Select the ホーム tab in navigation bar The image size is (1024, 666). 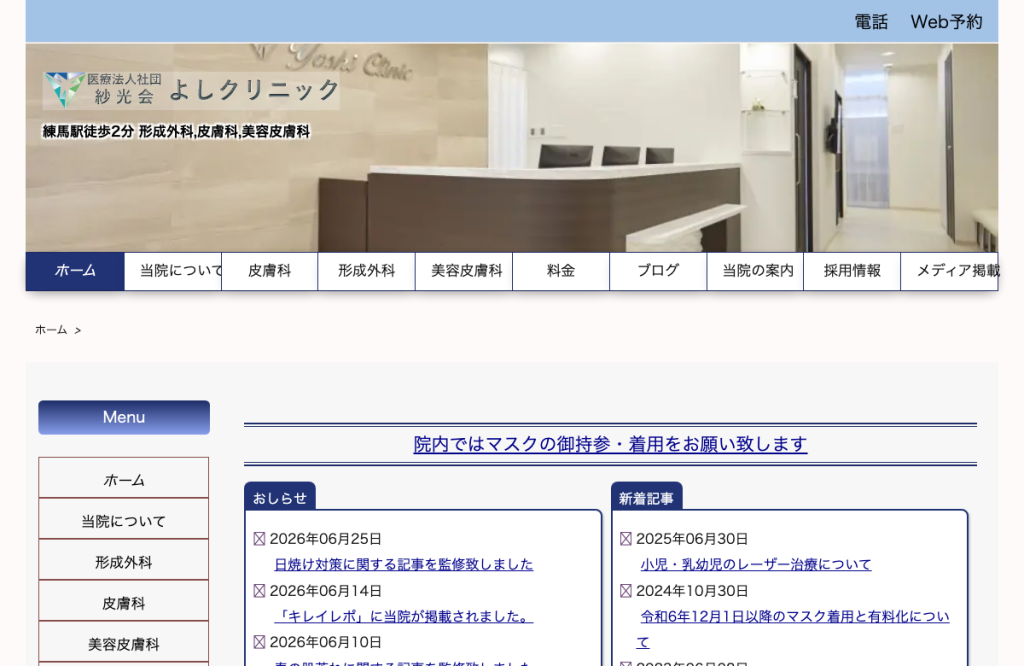[x=75, y=271]
